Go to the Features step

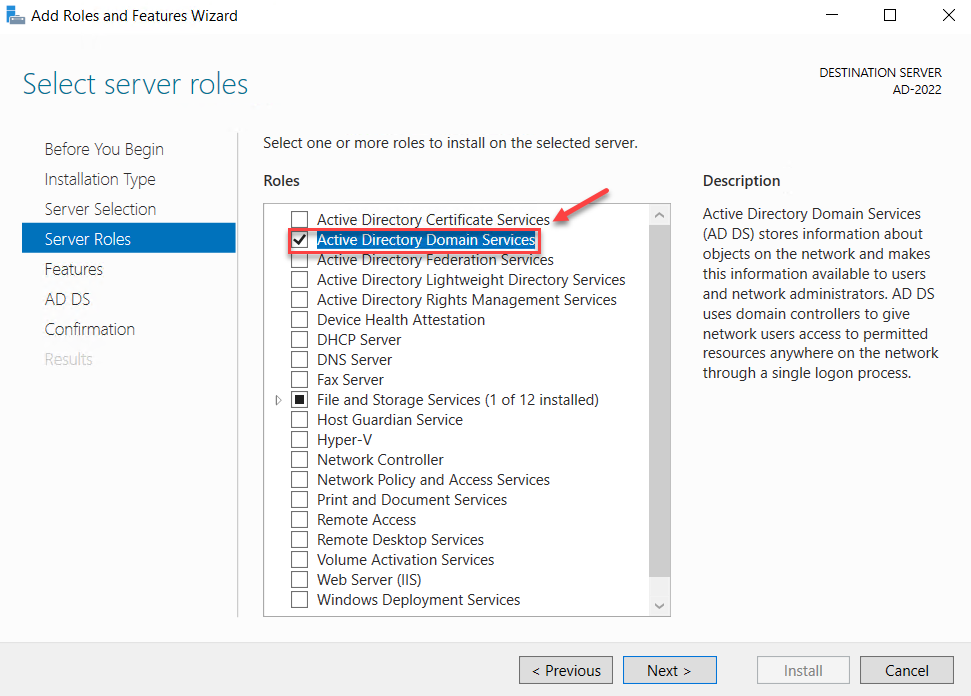click(x=75, y=268)
